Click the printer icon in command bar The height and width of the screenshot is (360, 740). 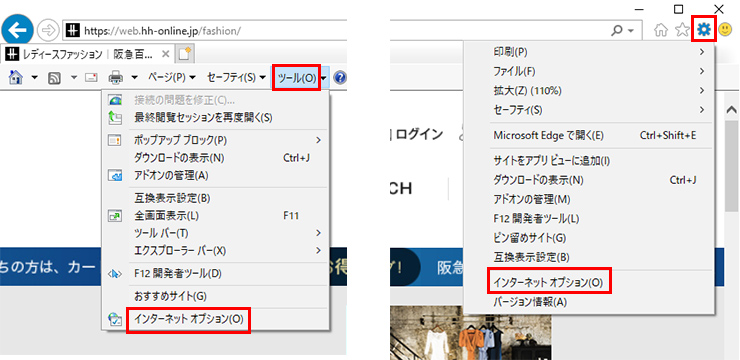(x=116, y=77)
